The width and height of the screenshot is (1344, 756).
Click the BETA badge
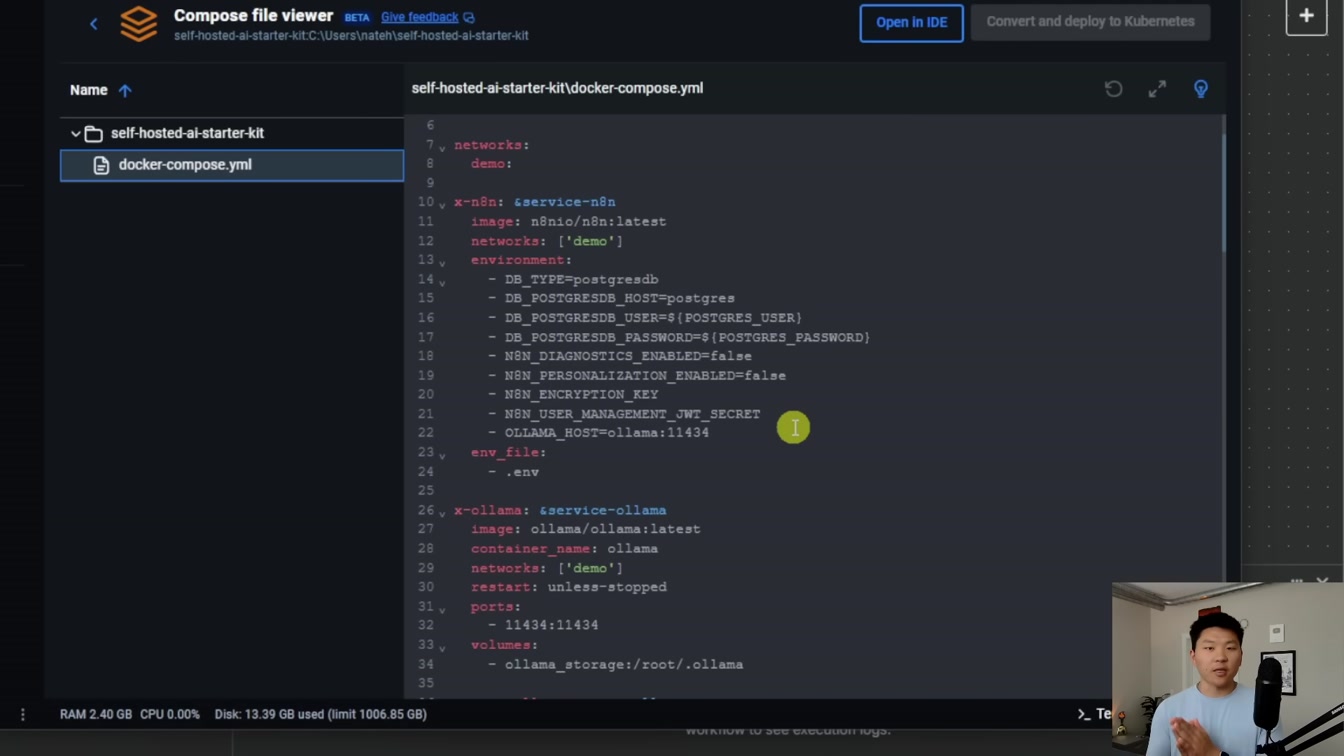point(357,18)
